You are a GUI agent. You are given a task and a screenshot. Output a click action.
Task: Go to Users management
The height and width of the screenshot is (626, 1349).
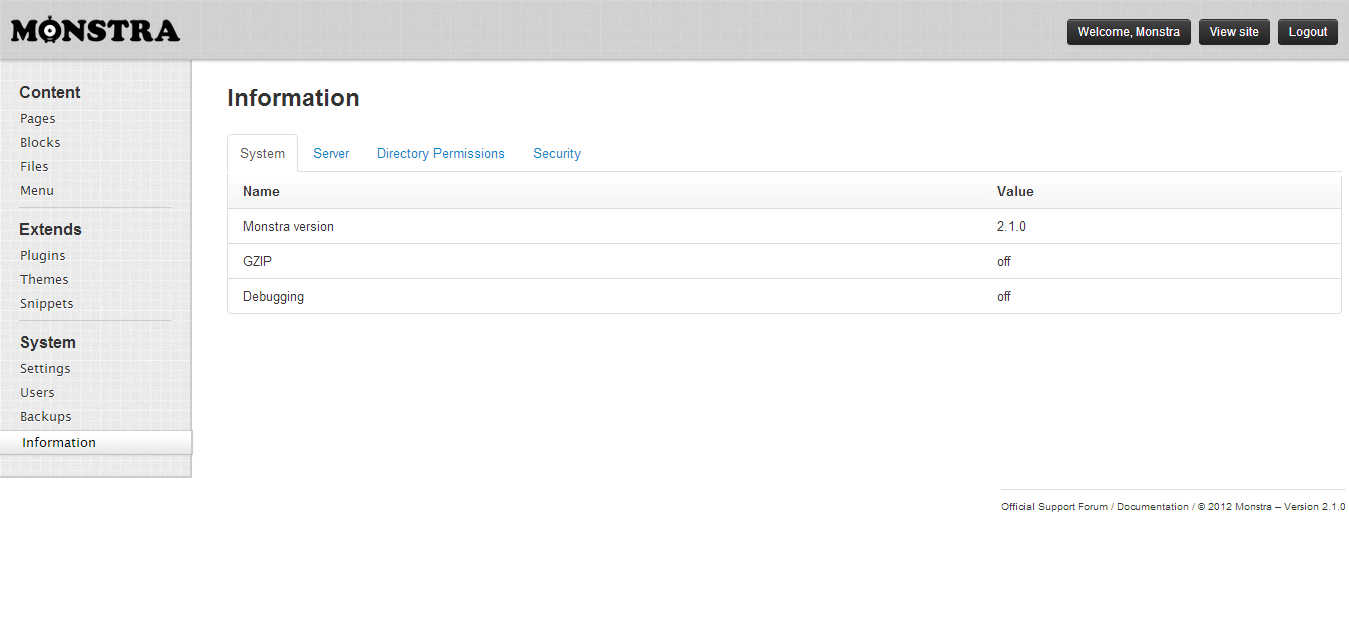pos(37,393)
